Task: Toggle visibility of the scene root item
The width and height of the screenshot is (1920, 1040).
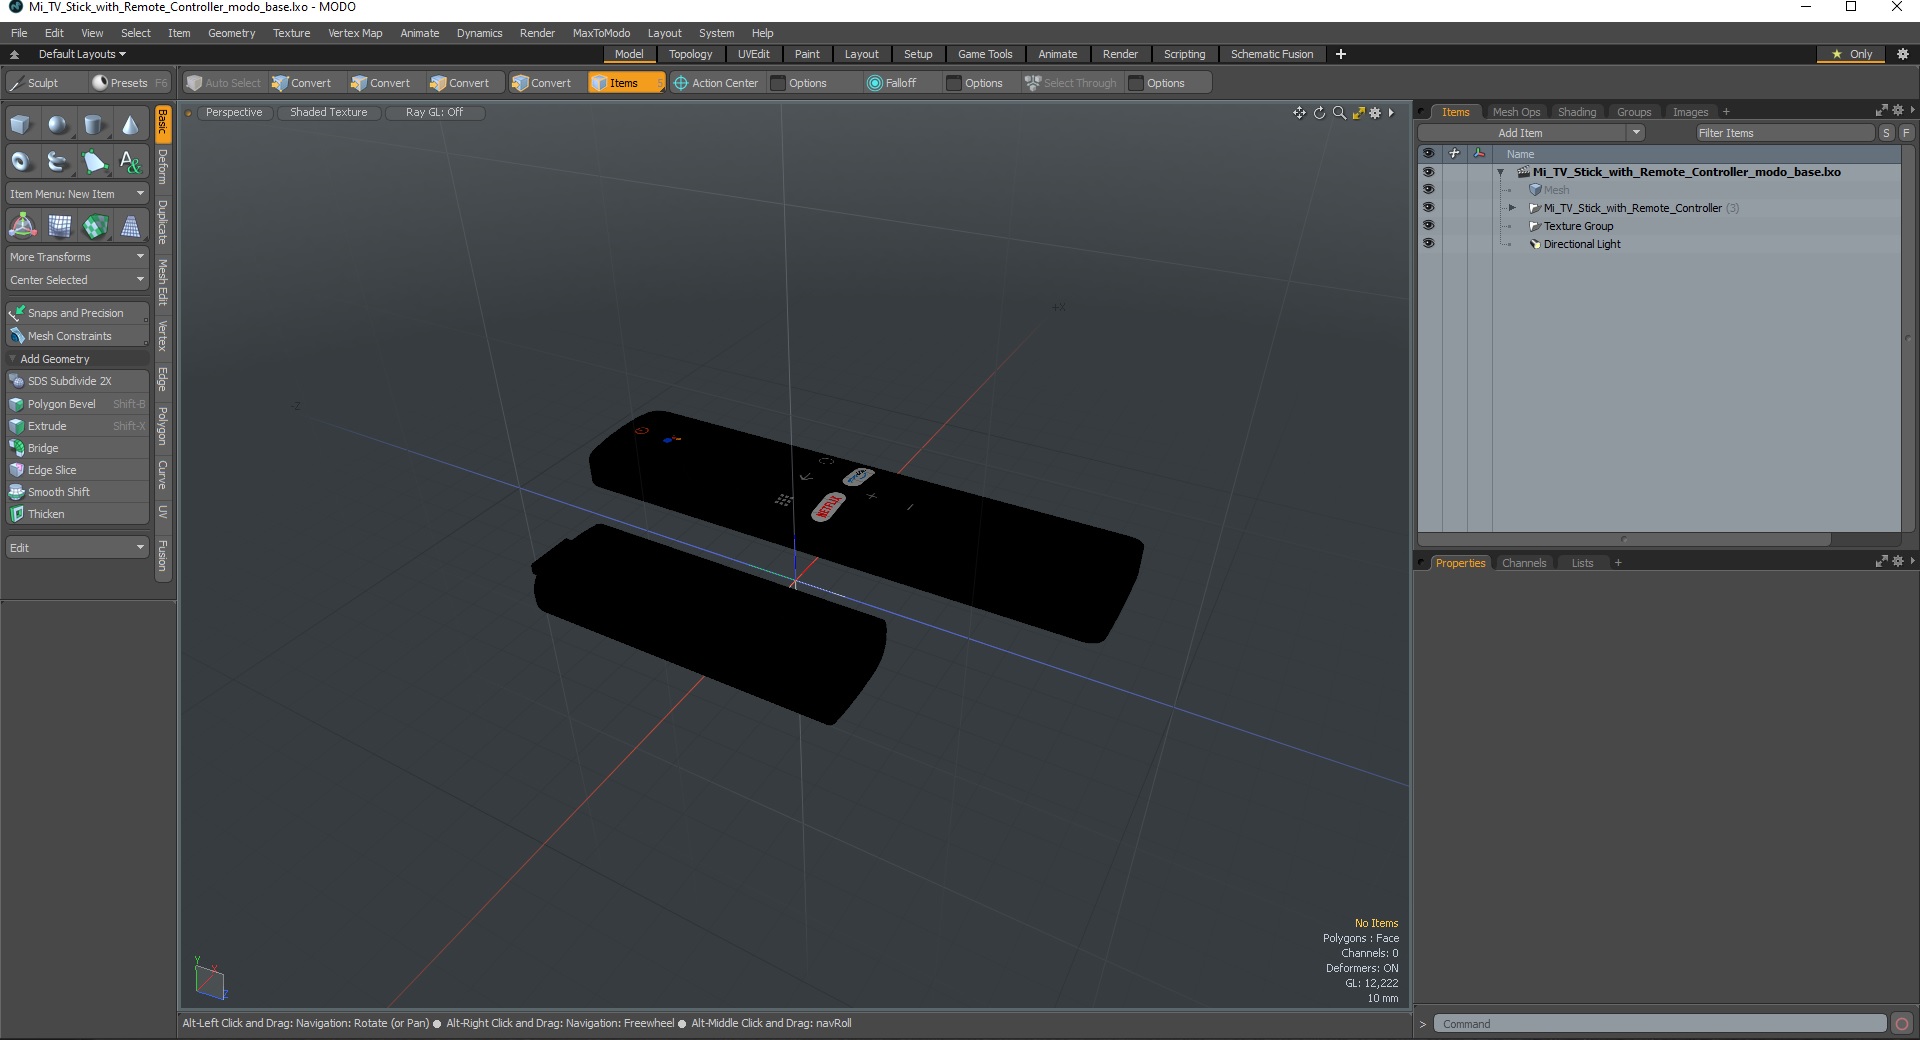Action: coord(1428,172)
